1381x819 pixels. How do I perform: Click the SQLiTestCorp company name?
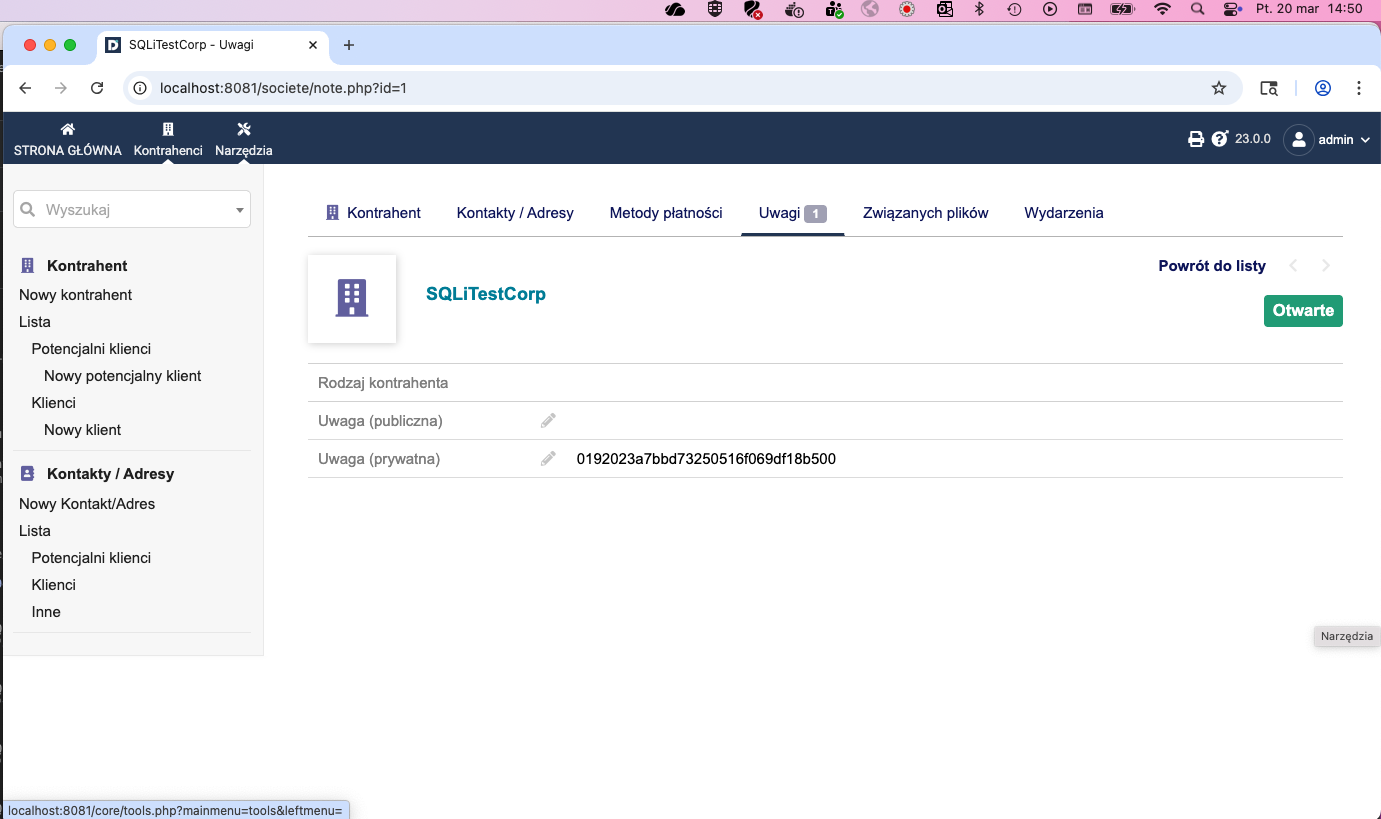click(x=486, y=294)
